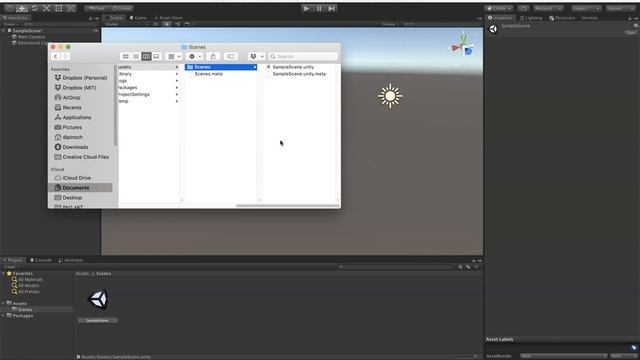Select the Transform tool in Unity toolbar
This screenshot has width=640, height=360.
(71, 8)
